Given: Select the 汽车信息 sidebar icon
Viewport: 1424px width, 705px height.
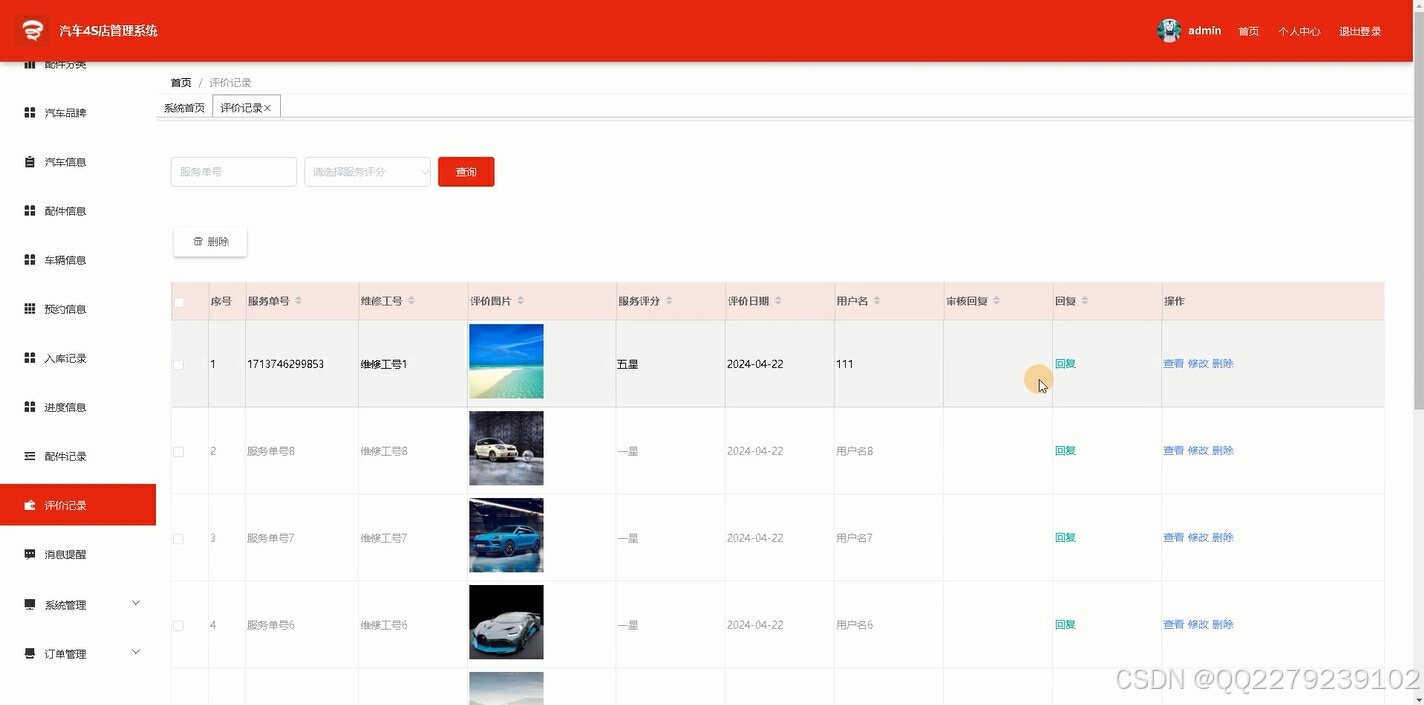Looking at the screenshot, I should tap(29, 161).
